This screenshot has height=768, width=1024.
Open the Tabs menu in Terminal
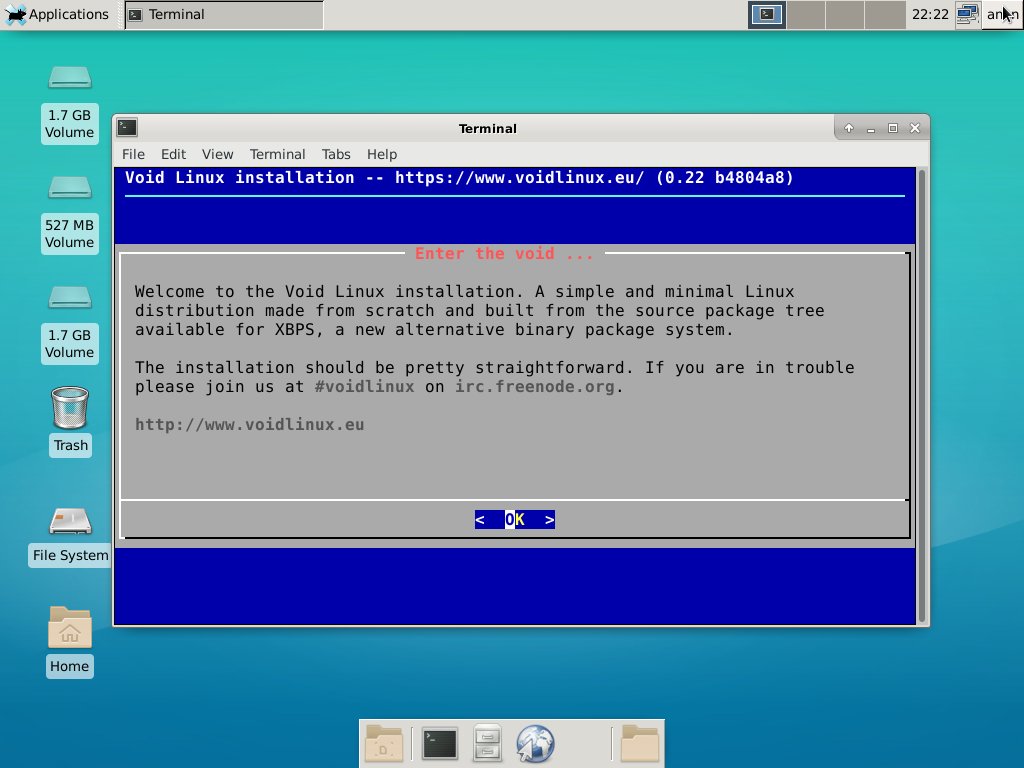tap(336, 154)
